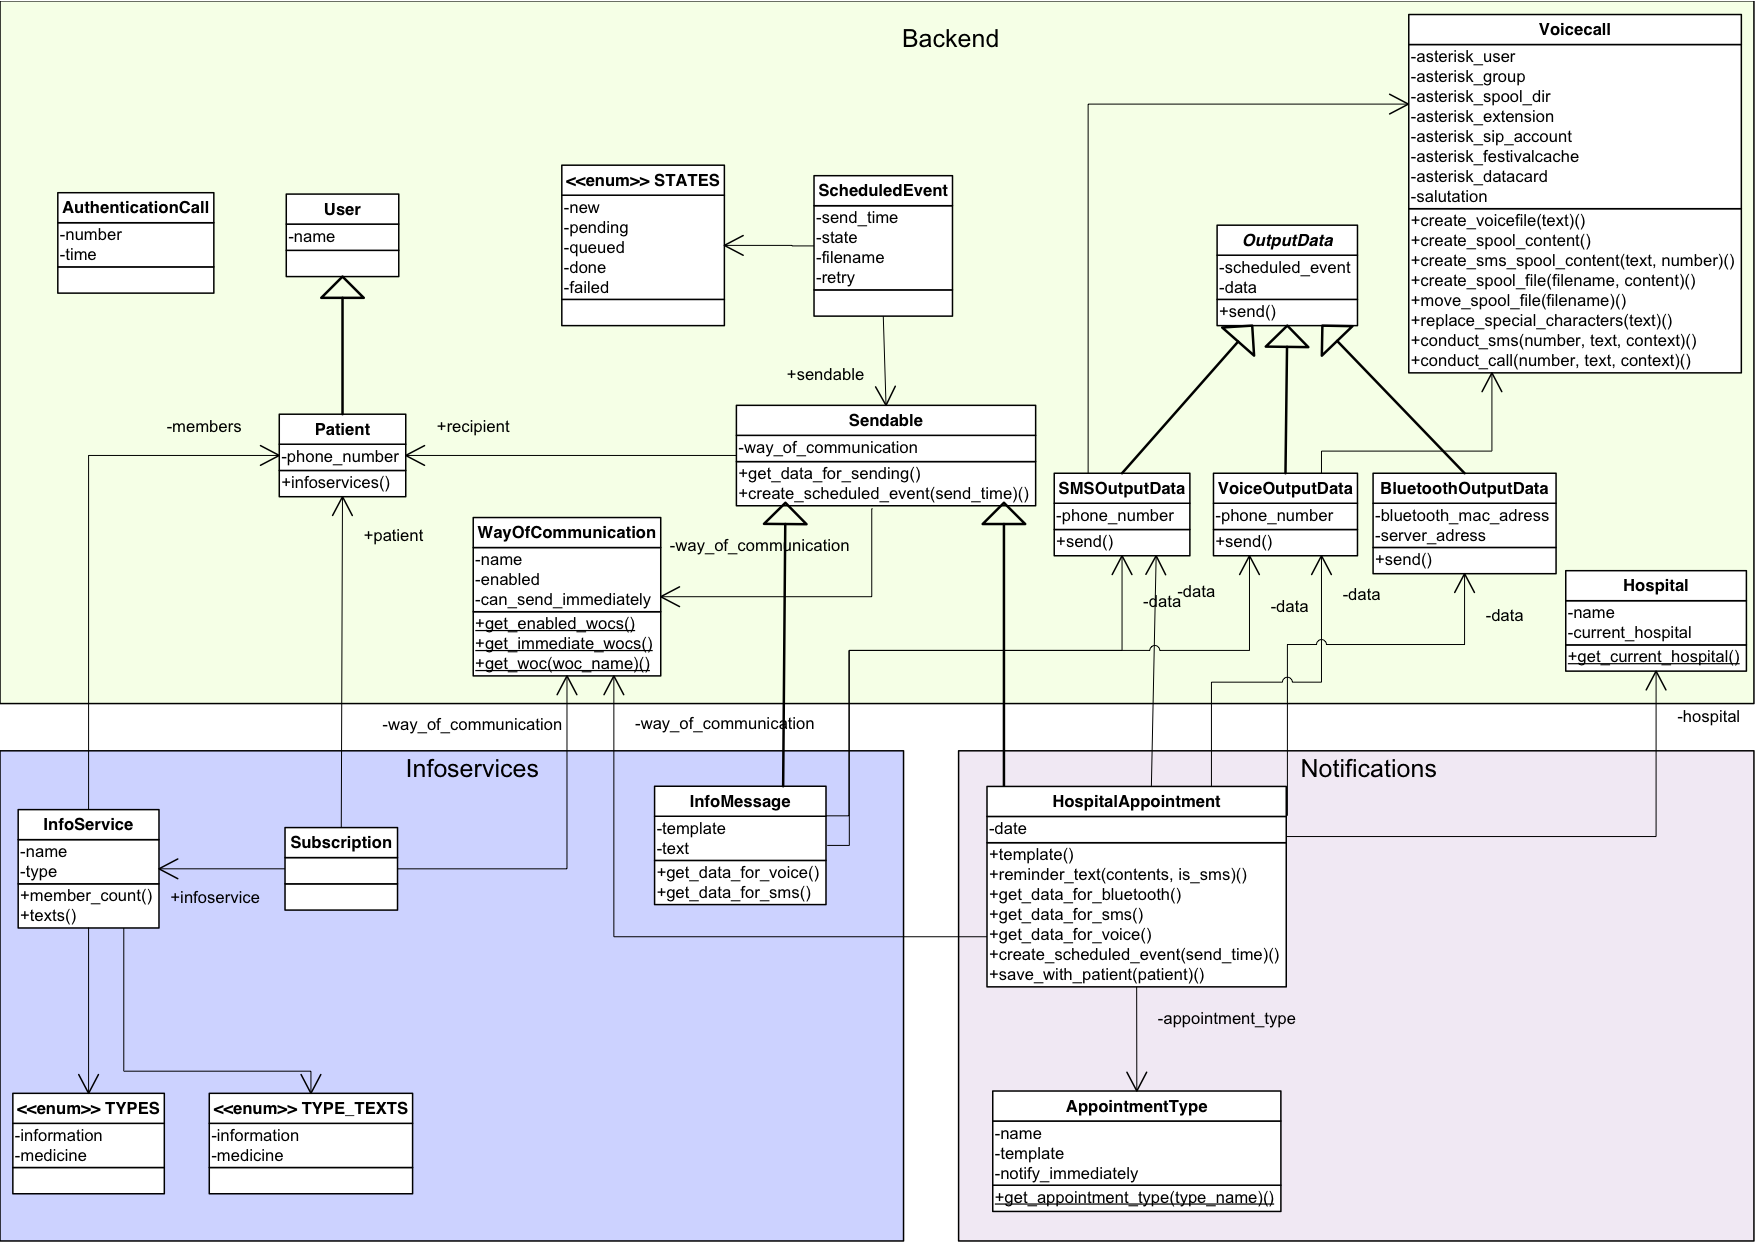The height and width of the screenshot is (1243, 1757).
Task: Click the inheritance arrow above Patient
Action: pos(341,286)
